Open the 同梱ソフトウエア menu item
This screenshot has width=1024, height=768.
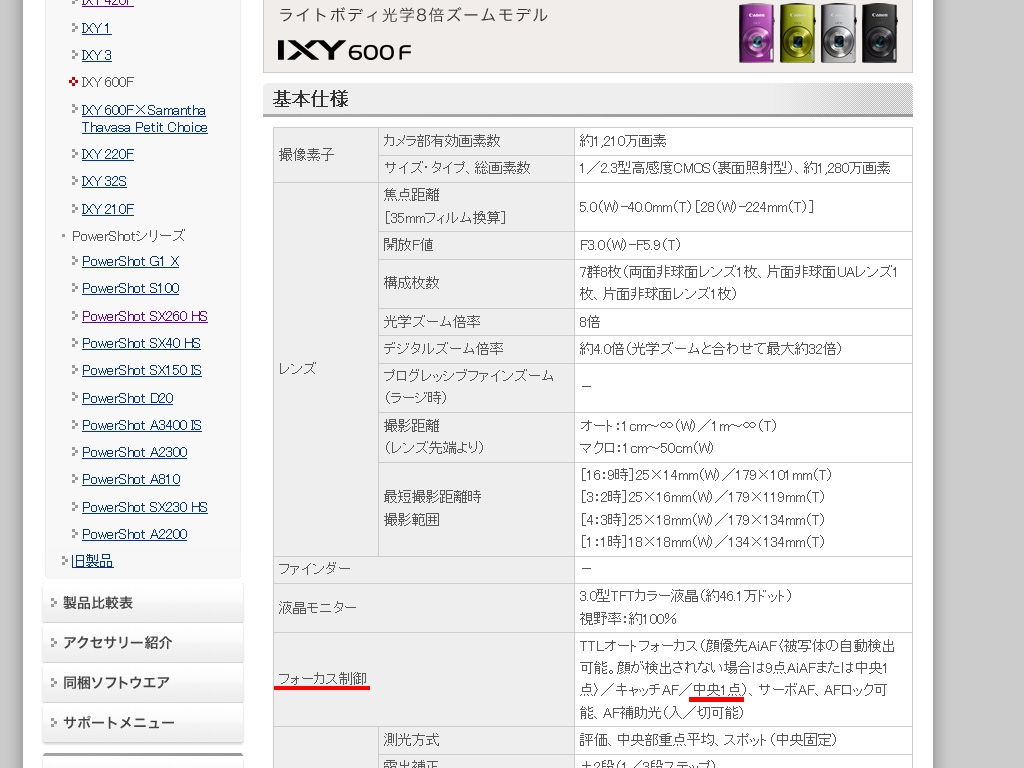(116, 683)
